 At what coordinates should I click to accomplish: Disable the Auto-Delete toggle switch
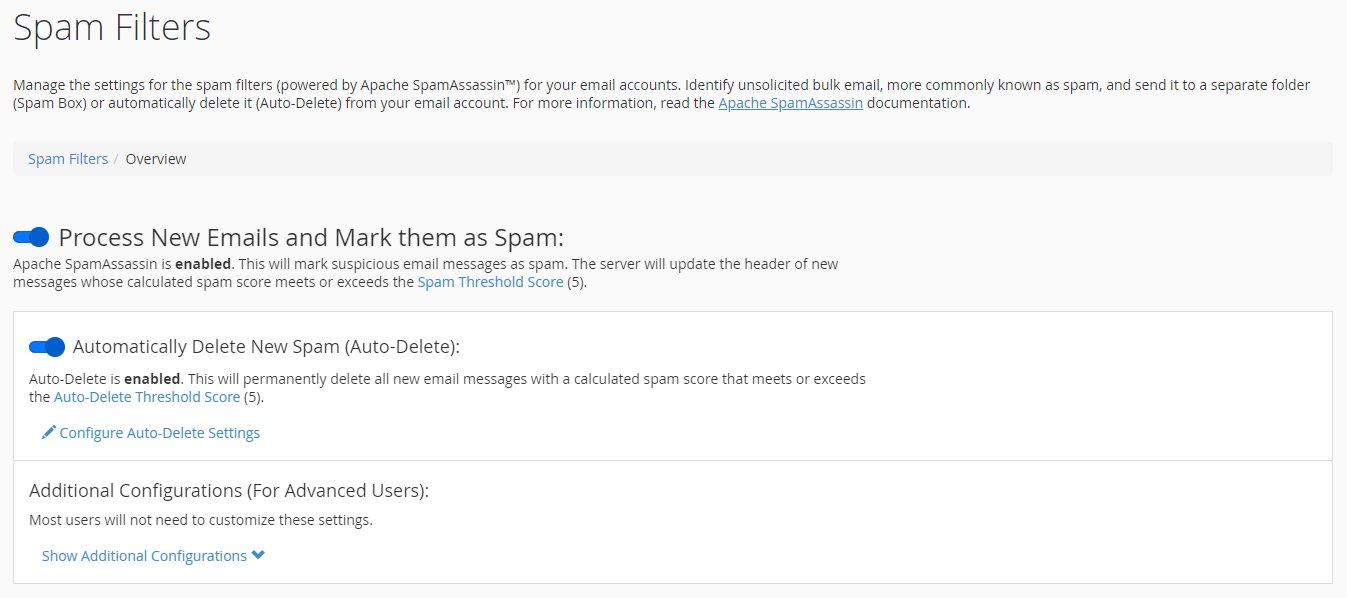coord(47,347)
